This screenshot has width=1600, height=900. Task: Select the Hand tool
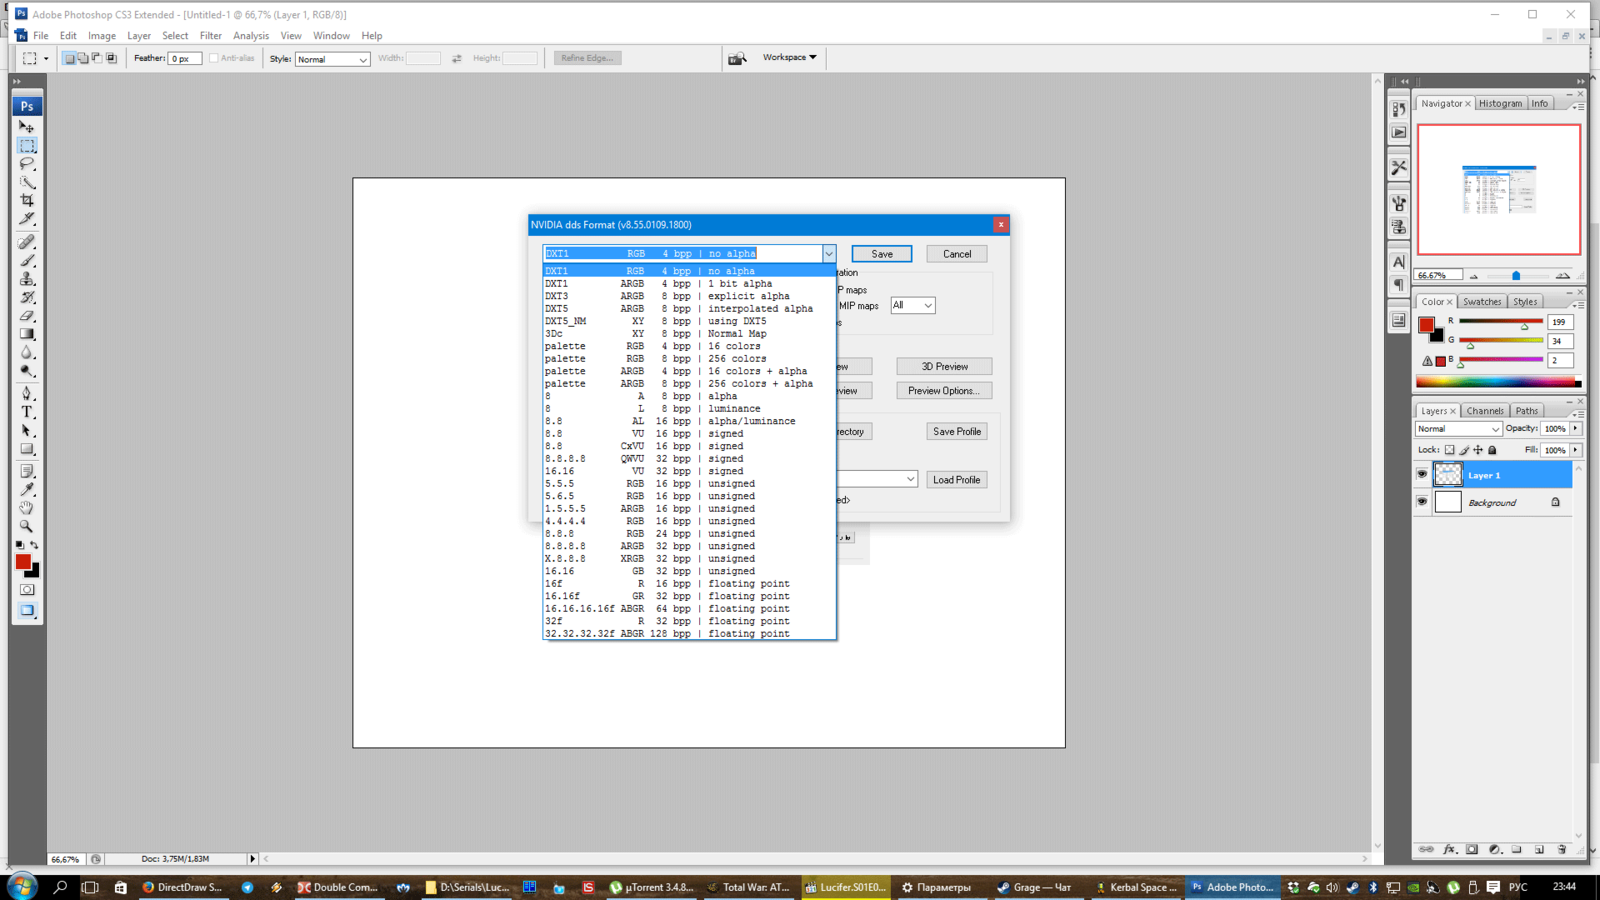pyautogui.click(x=27, y=507)
